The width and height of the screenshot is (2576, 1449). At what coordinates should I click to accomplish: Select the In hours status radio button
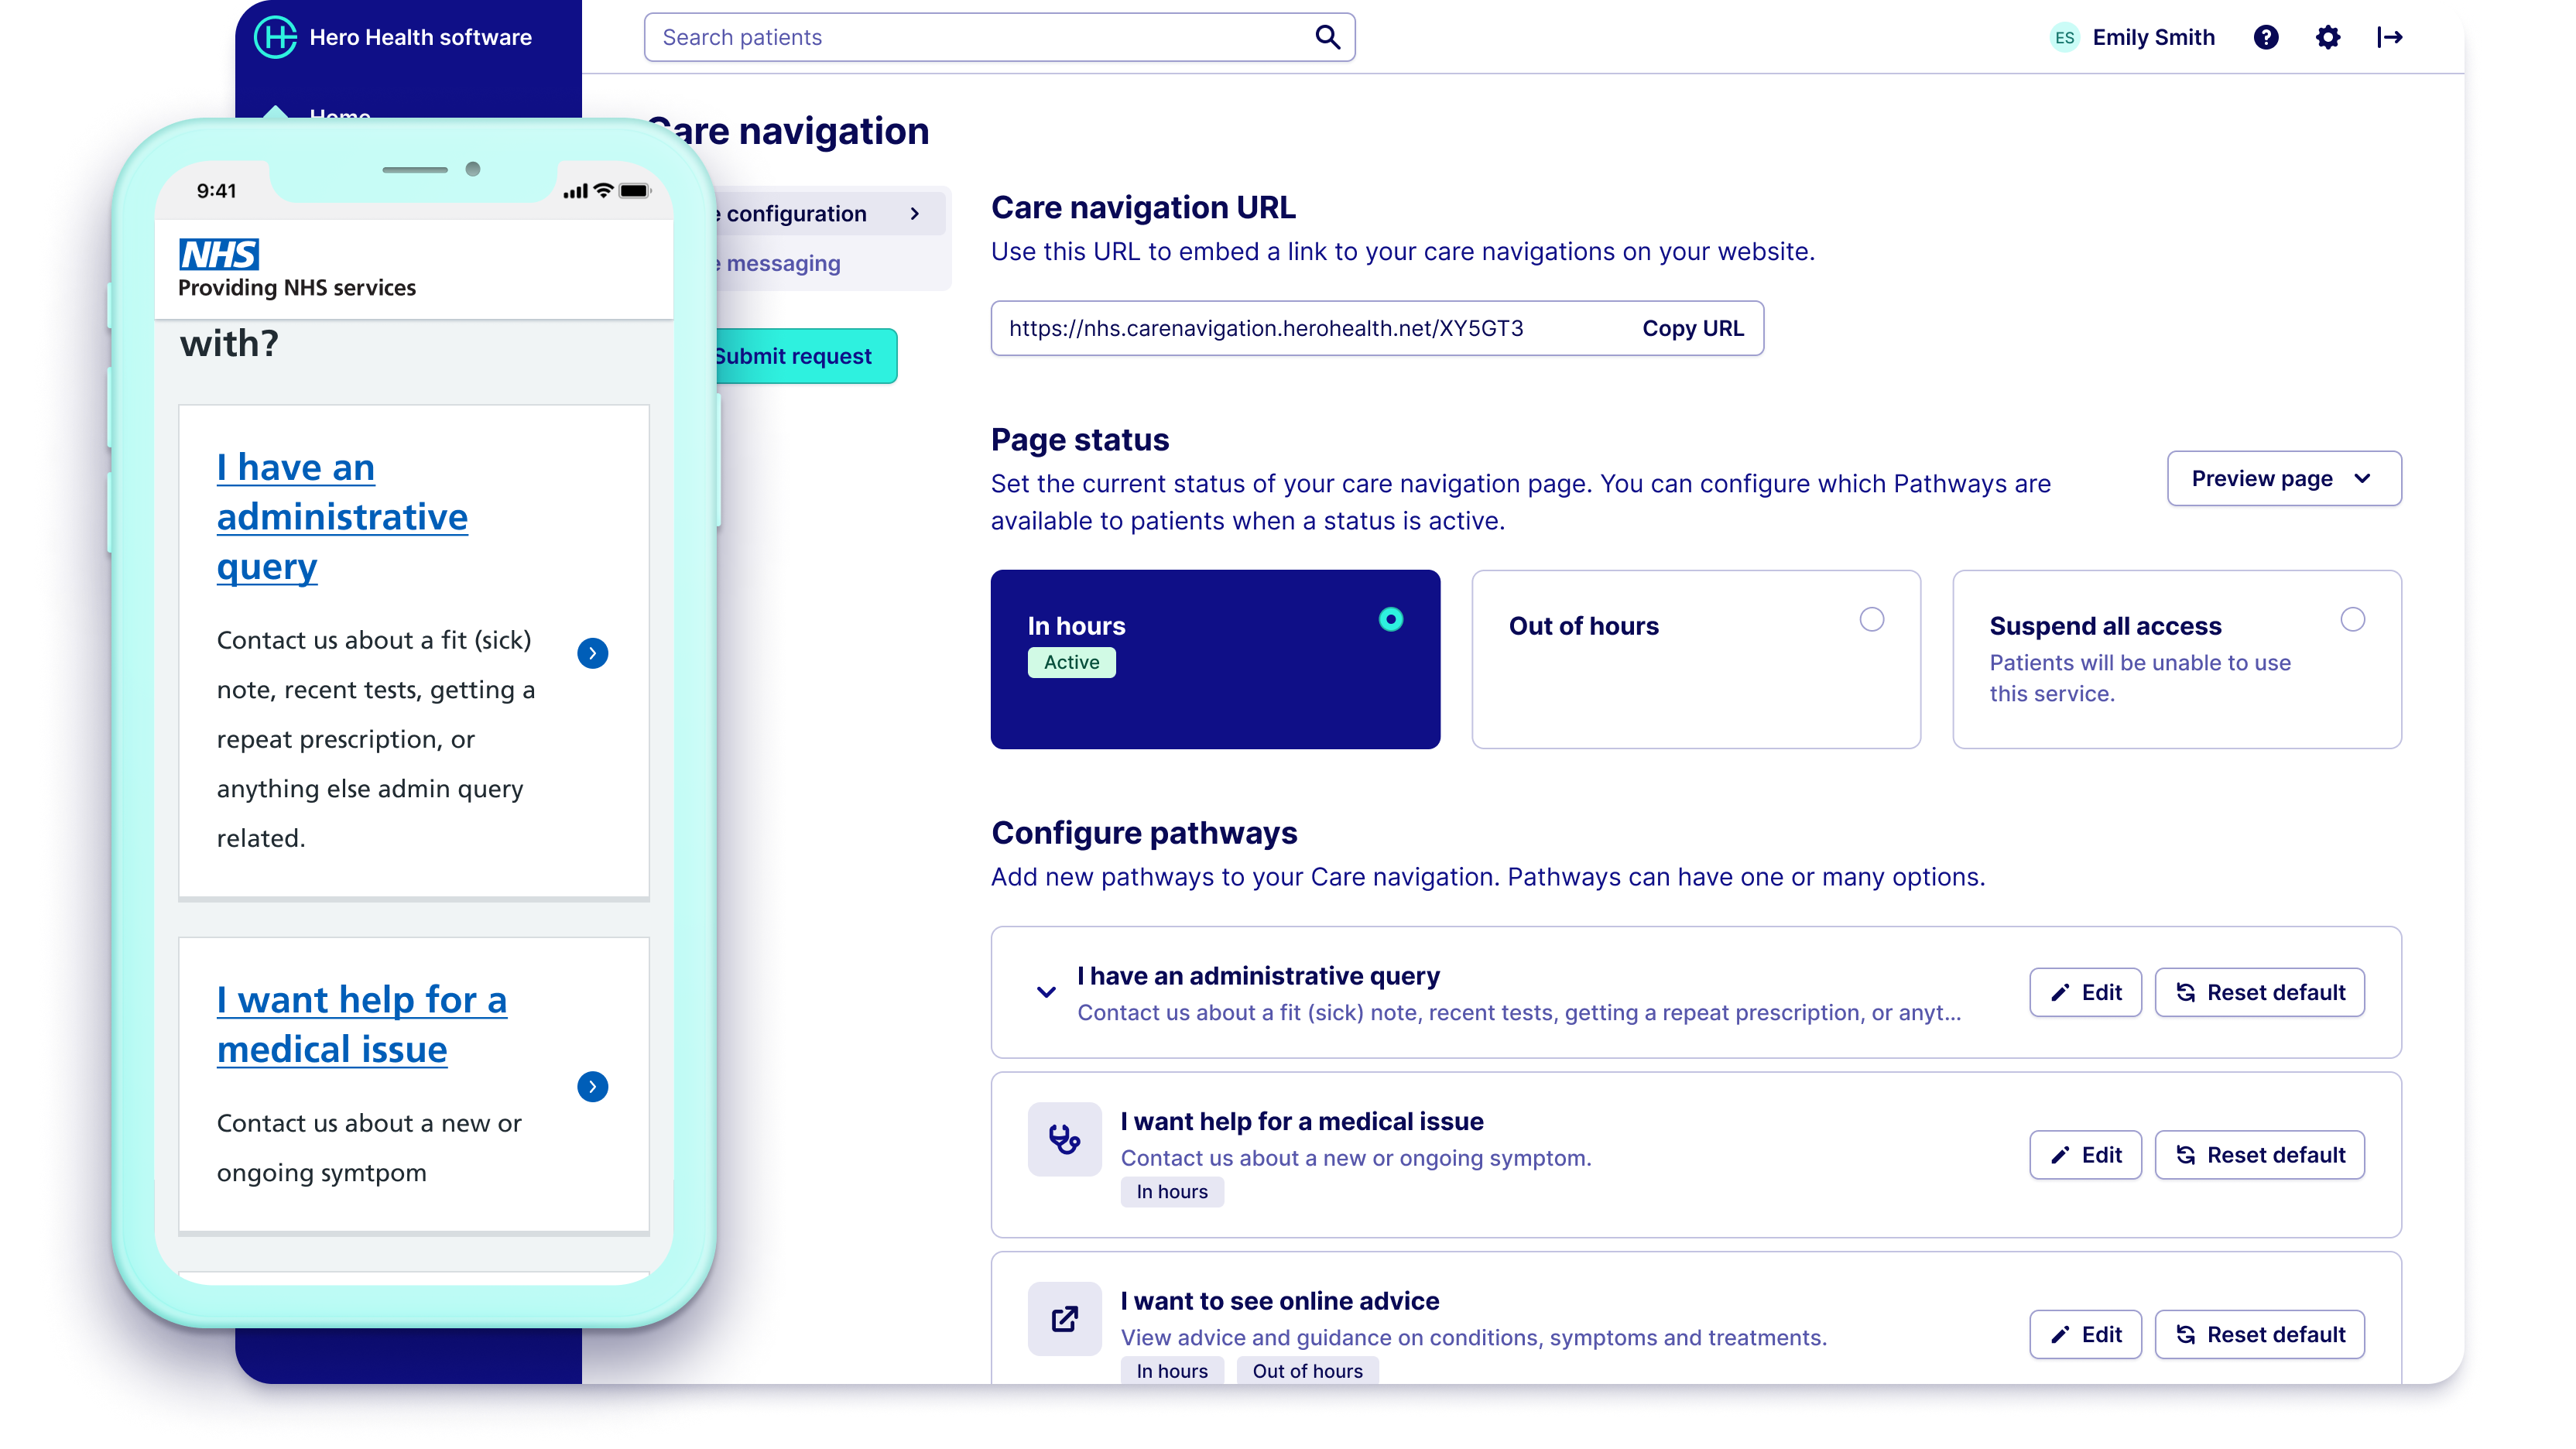click(x=1391, y=620)
